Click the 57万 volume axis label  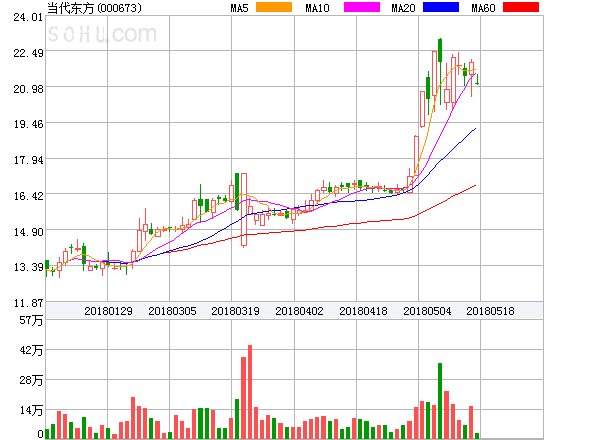tap(31, 320)
